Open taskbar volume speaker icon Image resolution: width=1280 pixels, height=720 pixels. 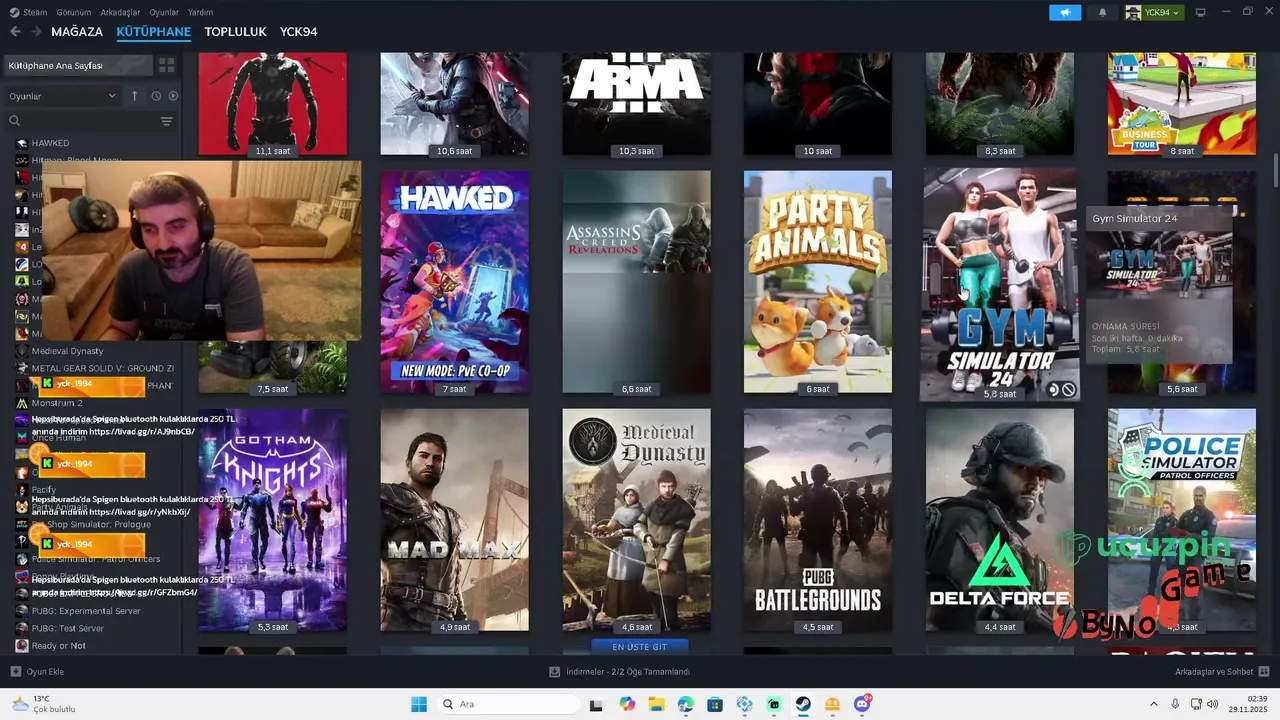click(x=1213, y=704)
